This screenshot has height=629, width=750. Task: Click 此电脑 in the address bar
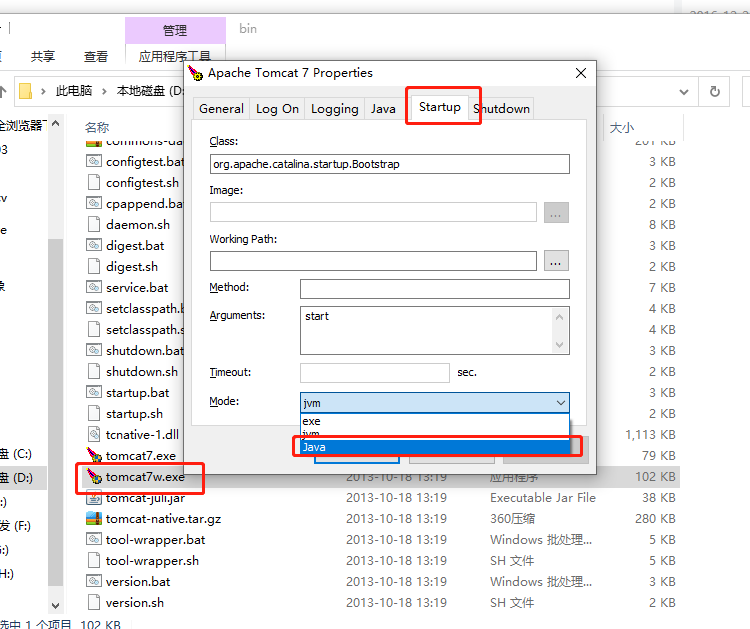pos(74,91)
